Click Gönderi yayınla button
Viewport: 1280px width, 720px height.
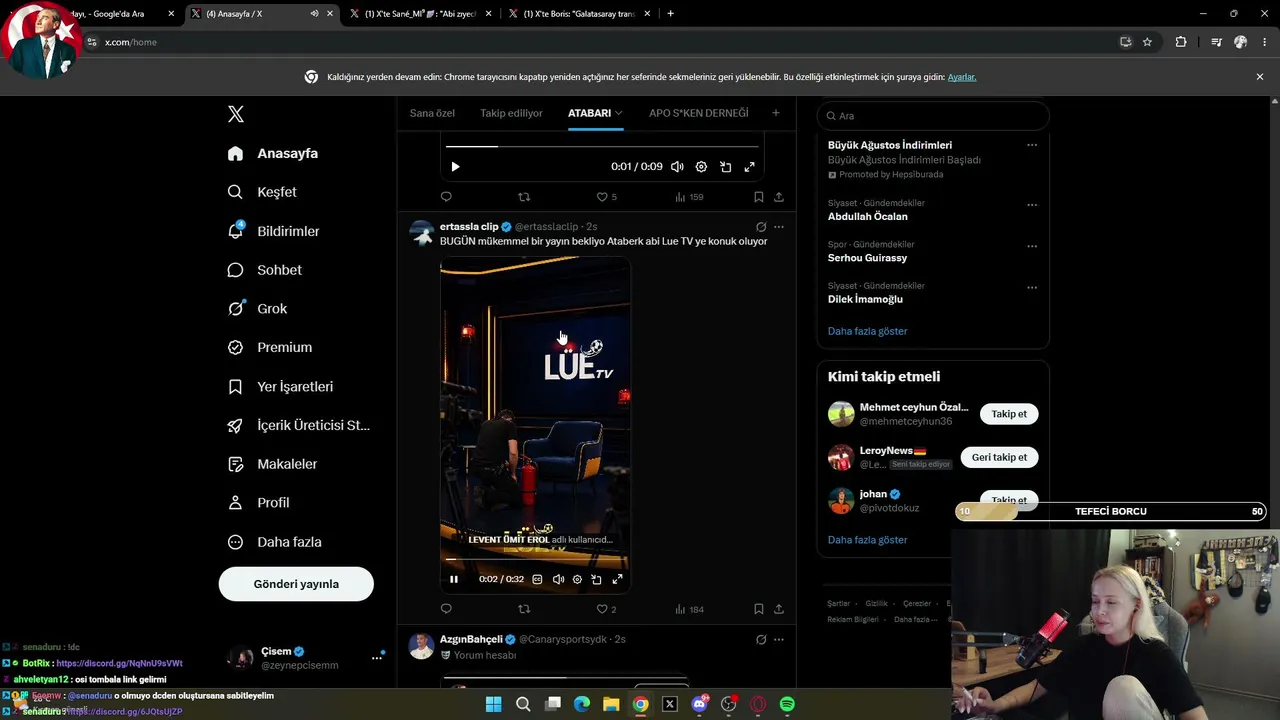click(296, 584)
